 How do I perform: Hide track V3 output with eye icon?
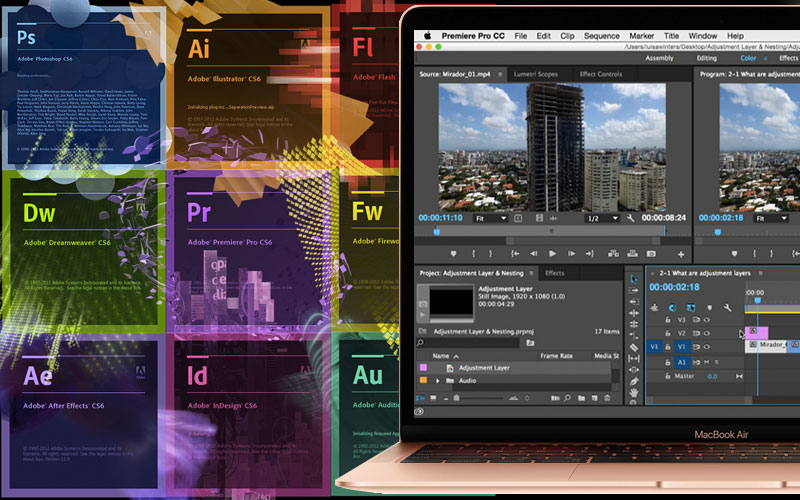[707, 320]
